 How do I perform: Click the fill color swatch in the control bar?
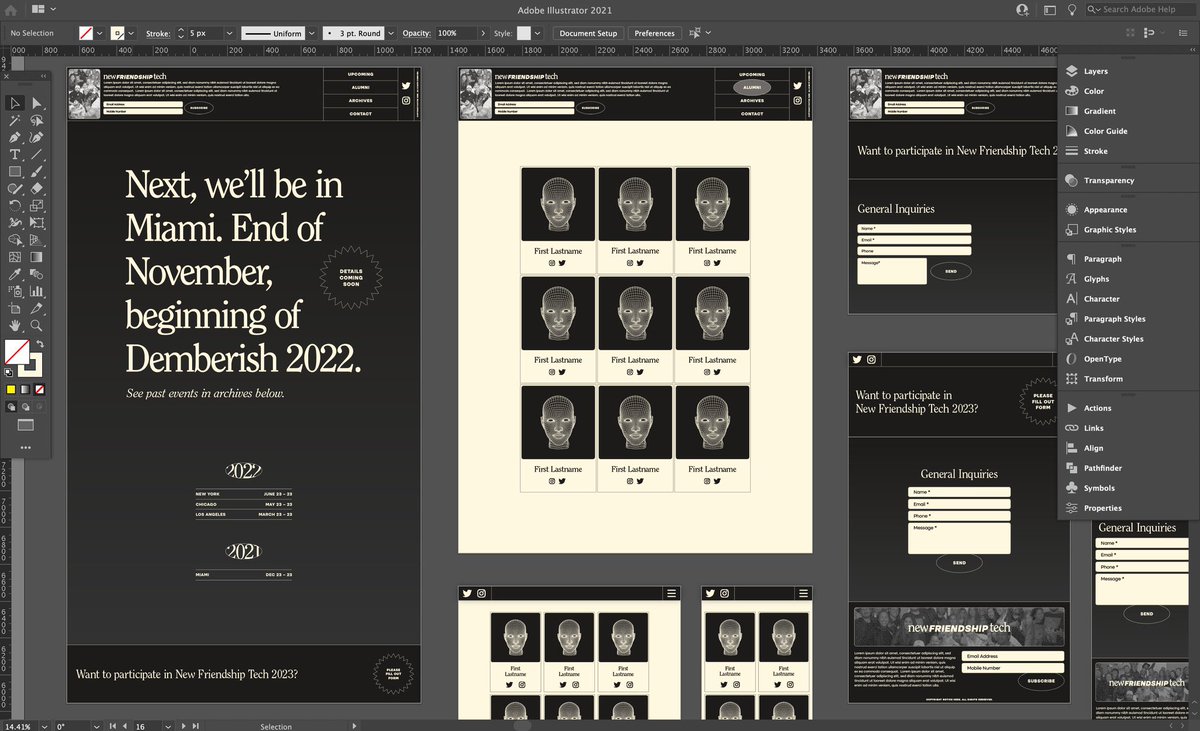pyautogui.click(x=87, y=33)
